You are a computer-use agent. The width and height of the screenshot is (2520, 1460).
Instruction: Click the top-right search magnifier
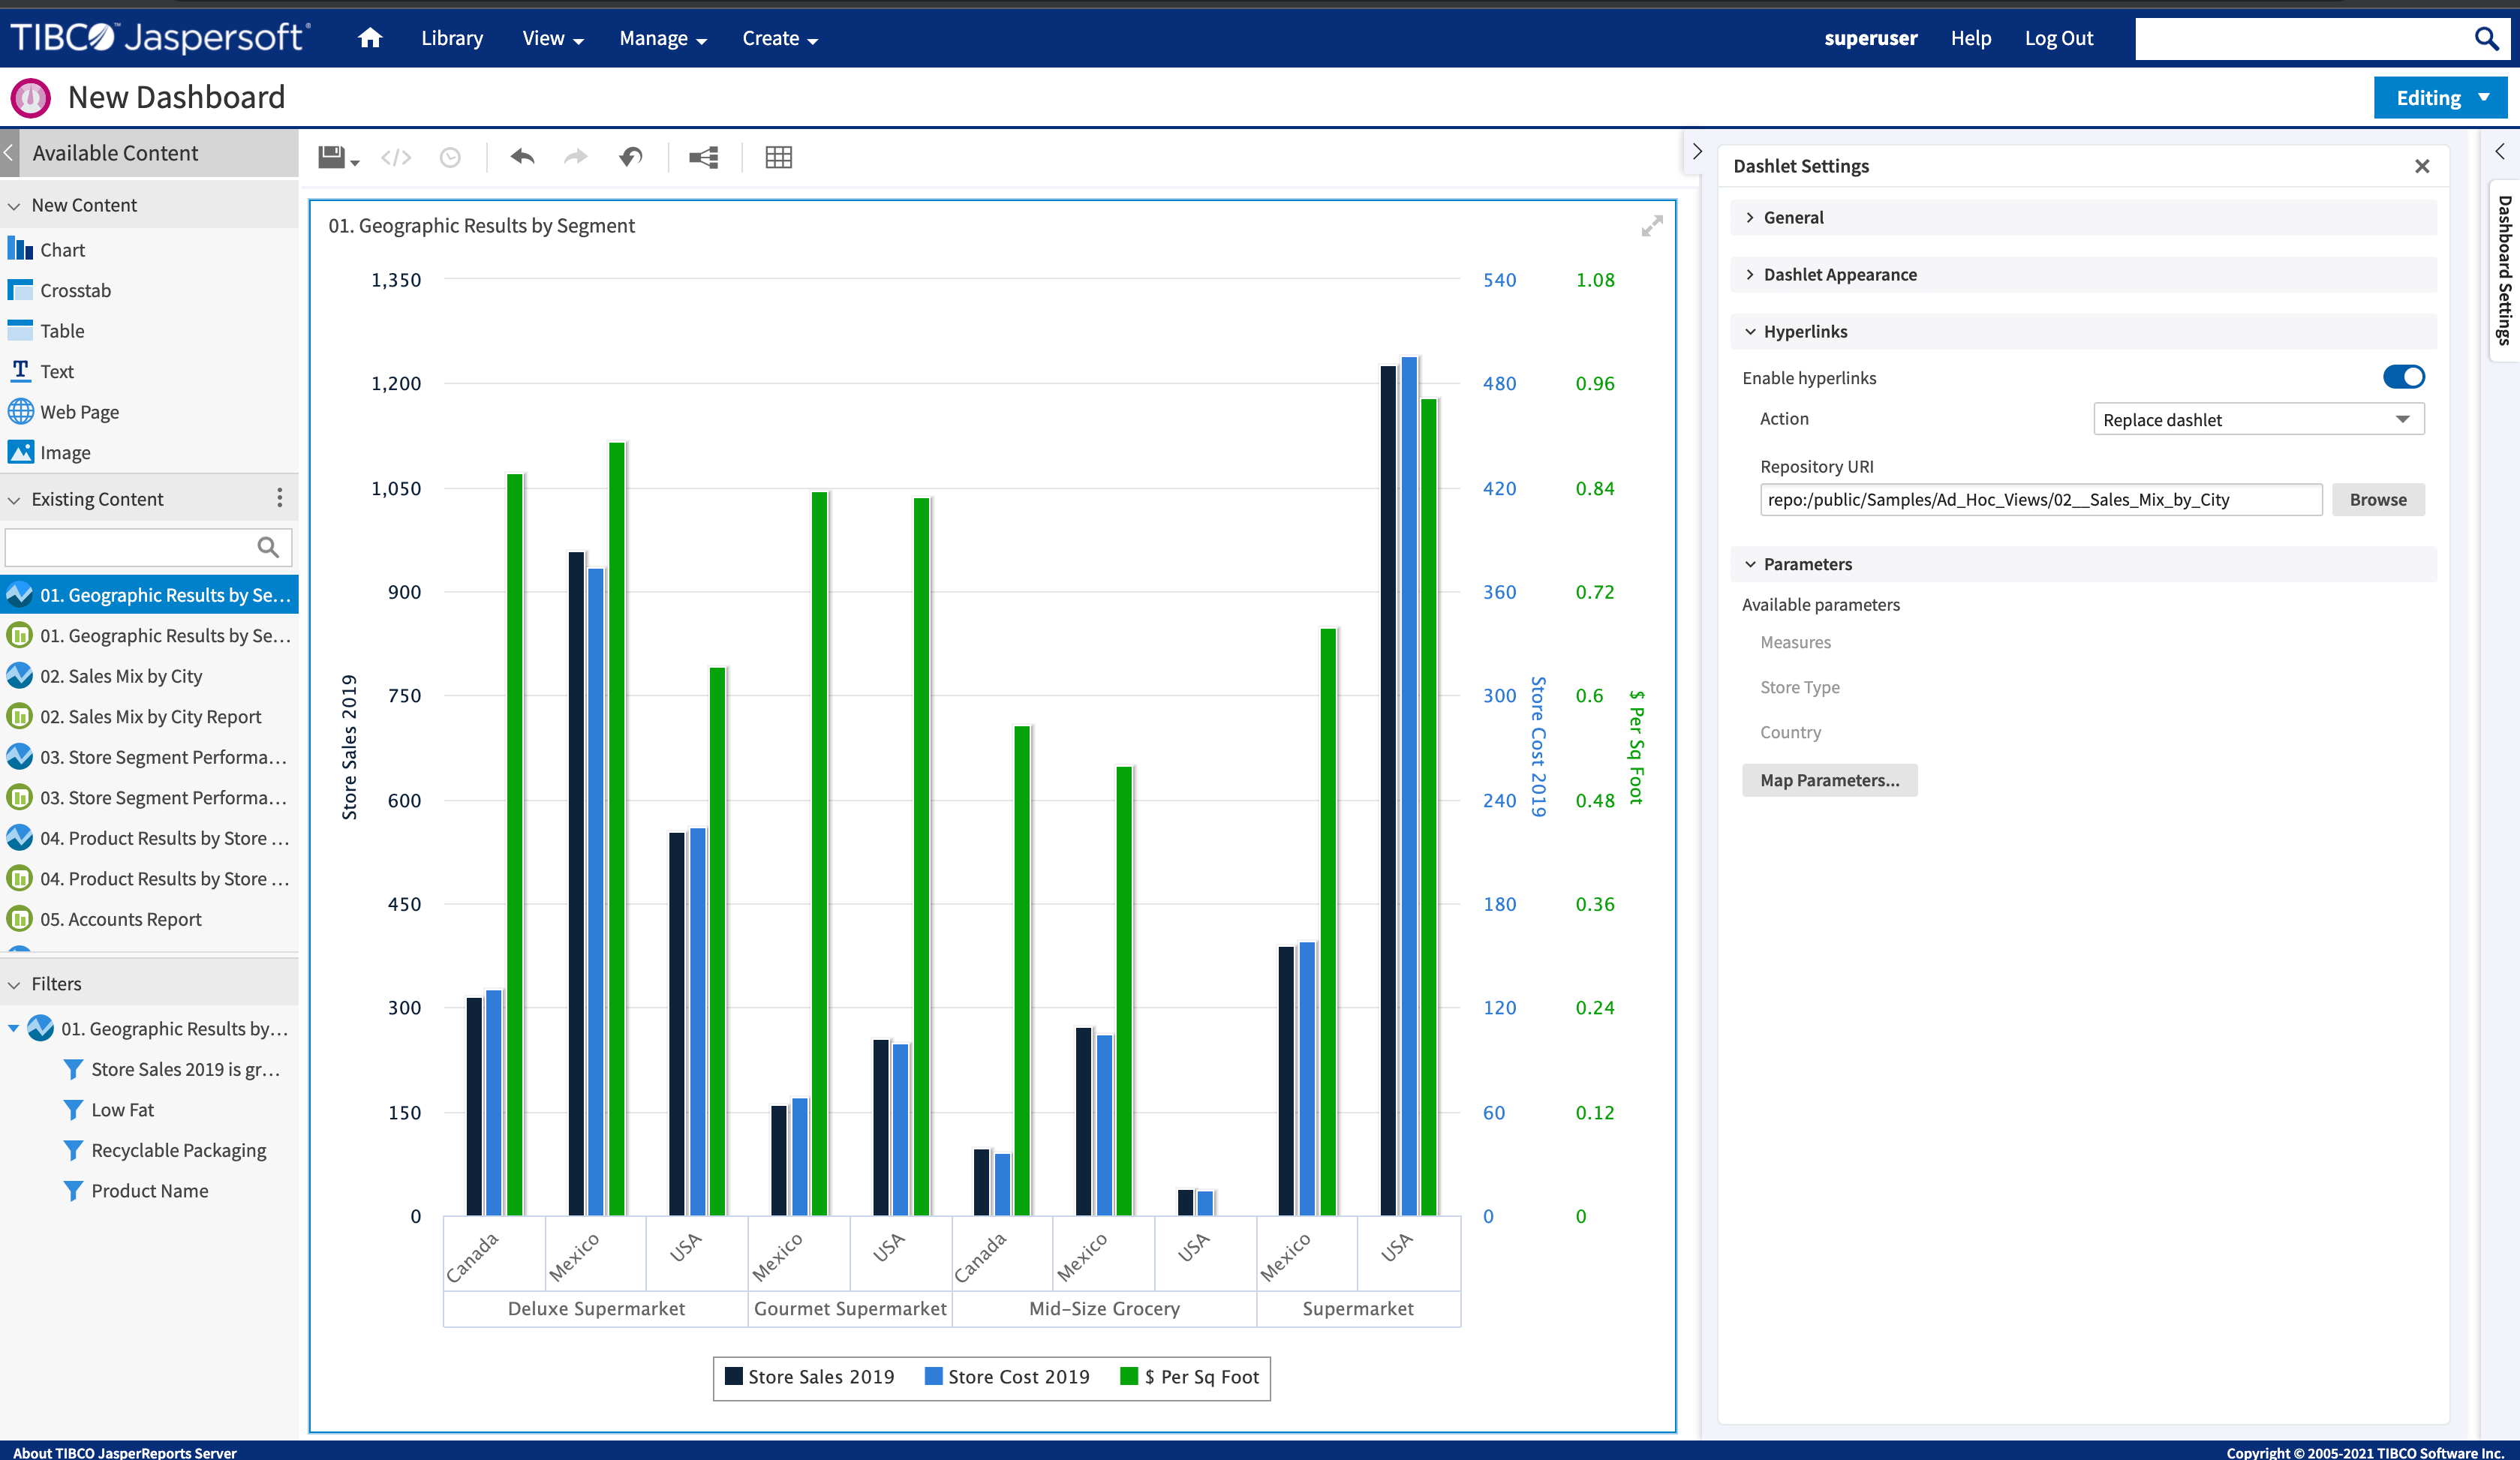[x=2486, y=39]
